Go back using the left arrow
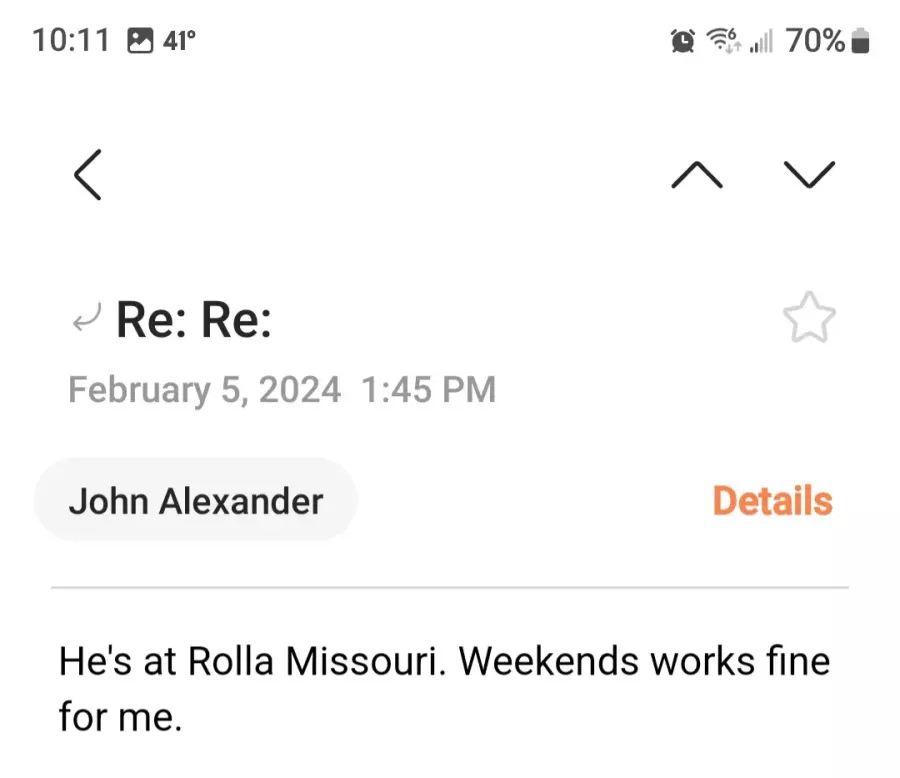Image resolution: width=900 pixels, height=778 pixels. pos(88,175)
